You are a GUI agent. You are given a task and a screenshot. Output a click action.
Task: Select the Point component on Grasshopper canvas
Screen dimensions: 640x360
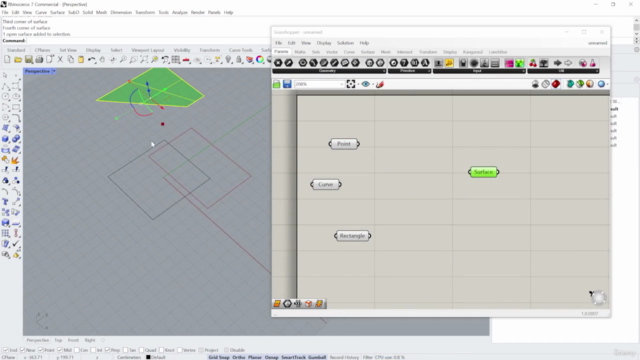(344, 144)
